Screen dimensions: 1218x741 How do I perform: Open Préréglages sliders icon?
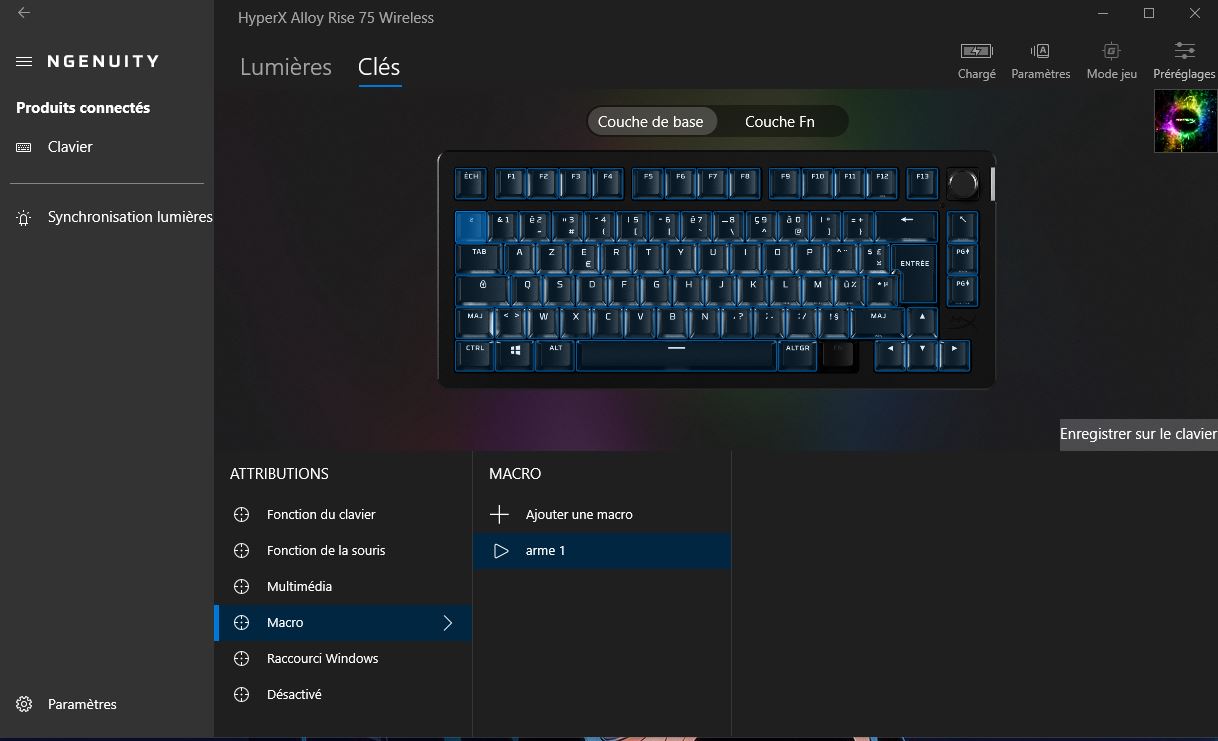(1185, 51)
